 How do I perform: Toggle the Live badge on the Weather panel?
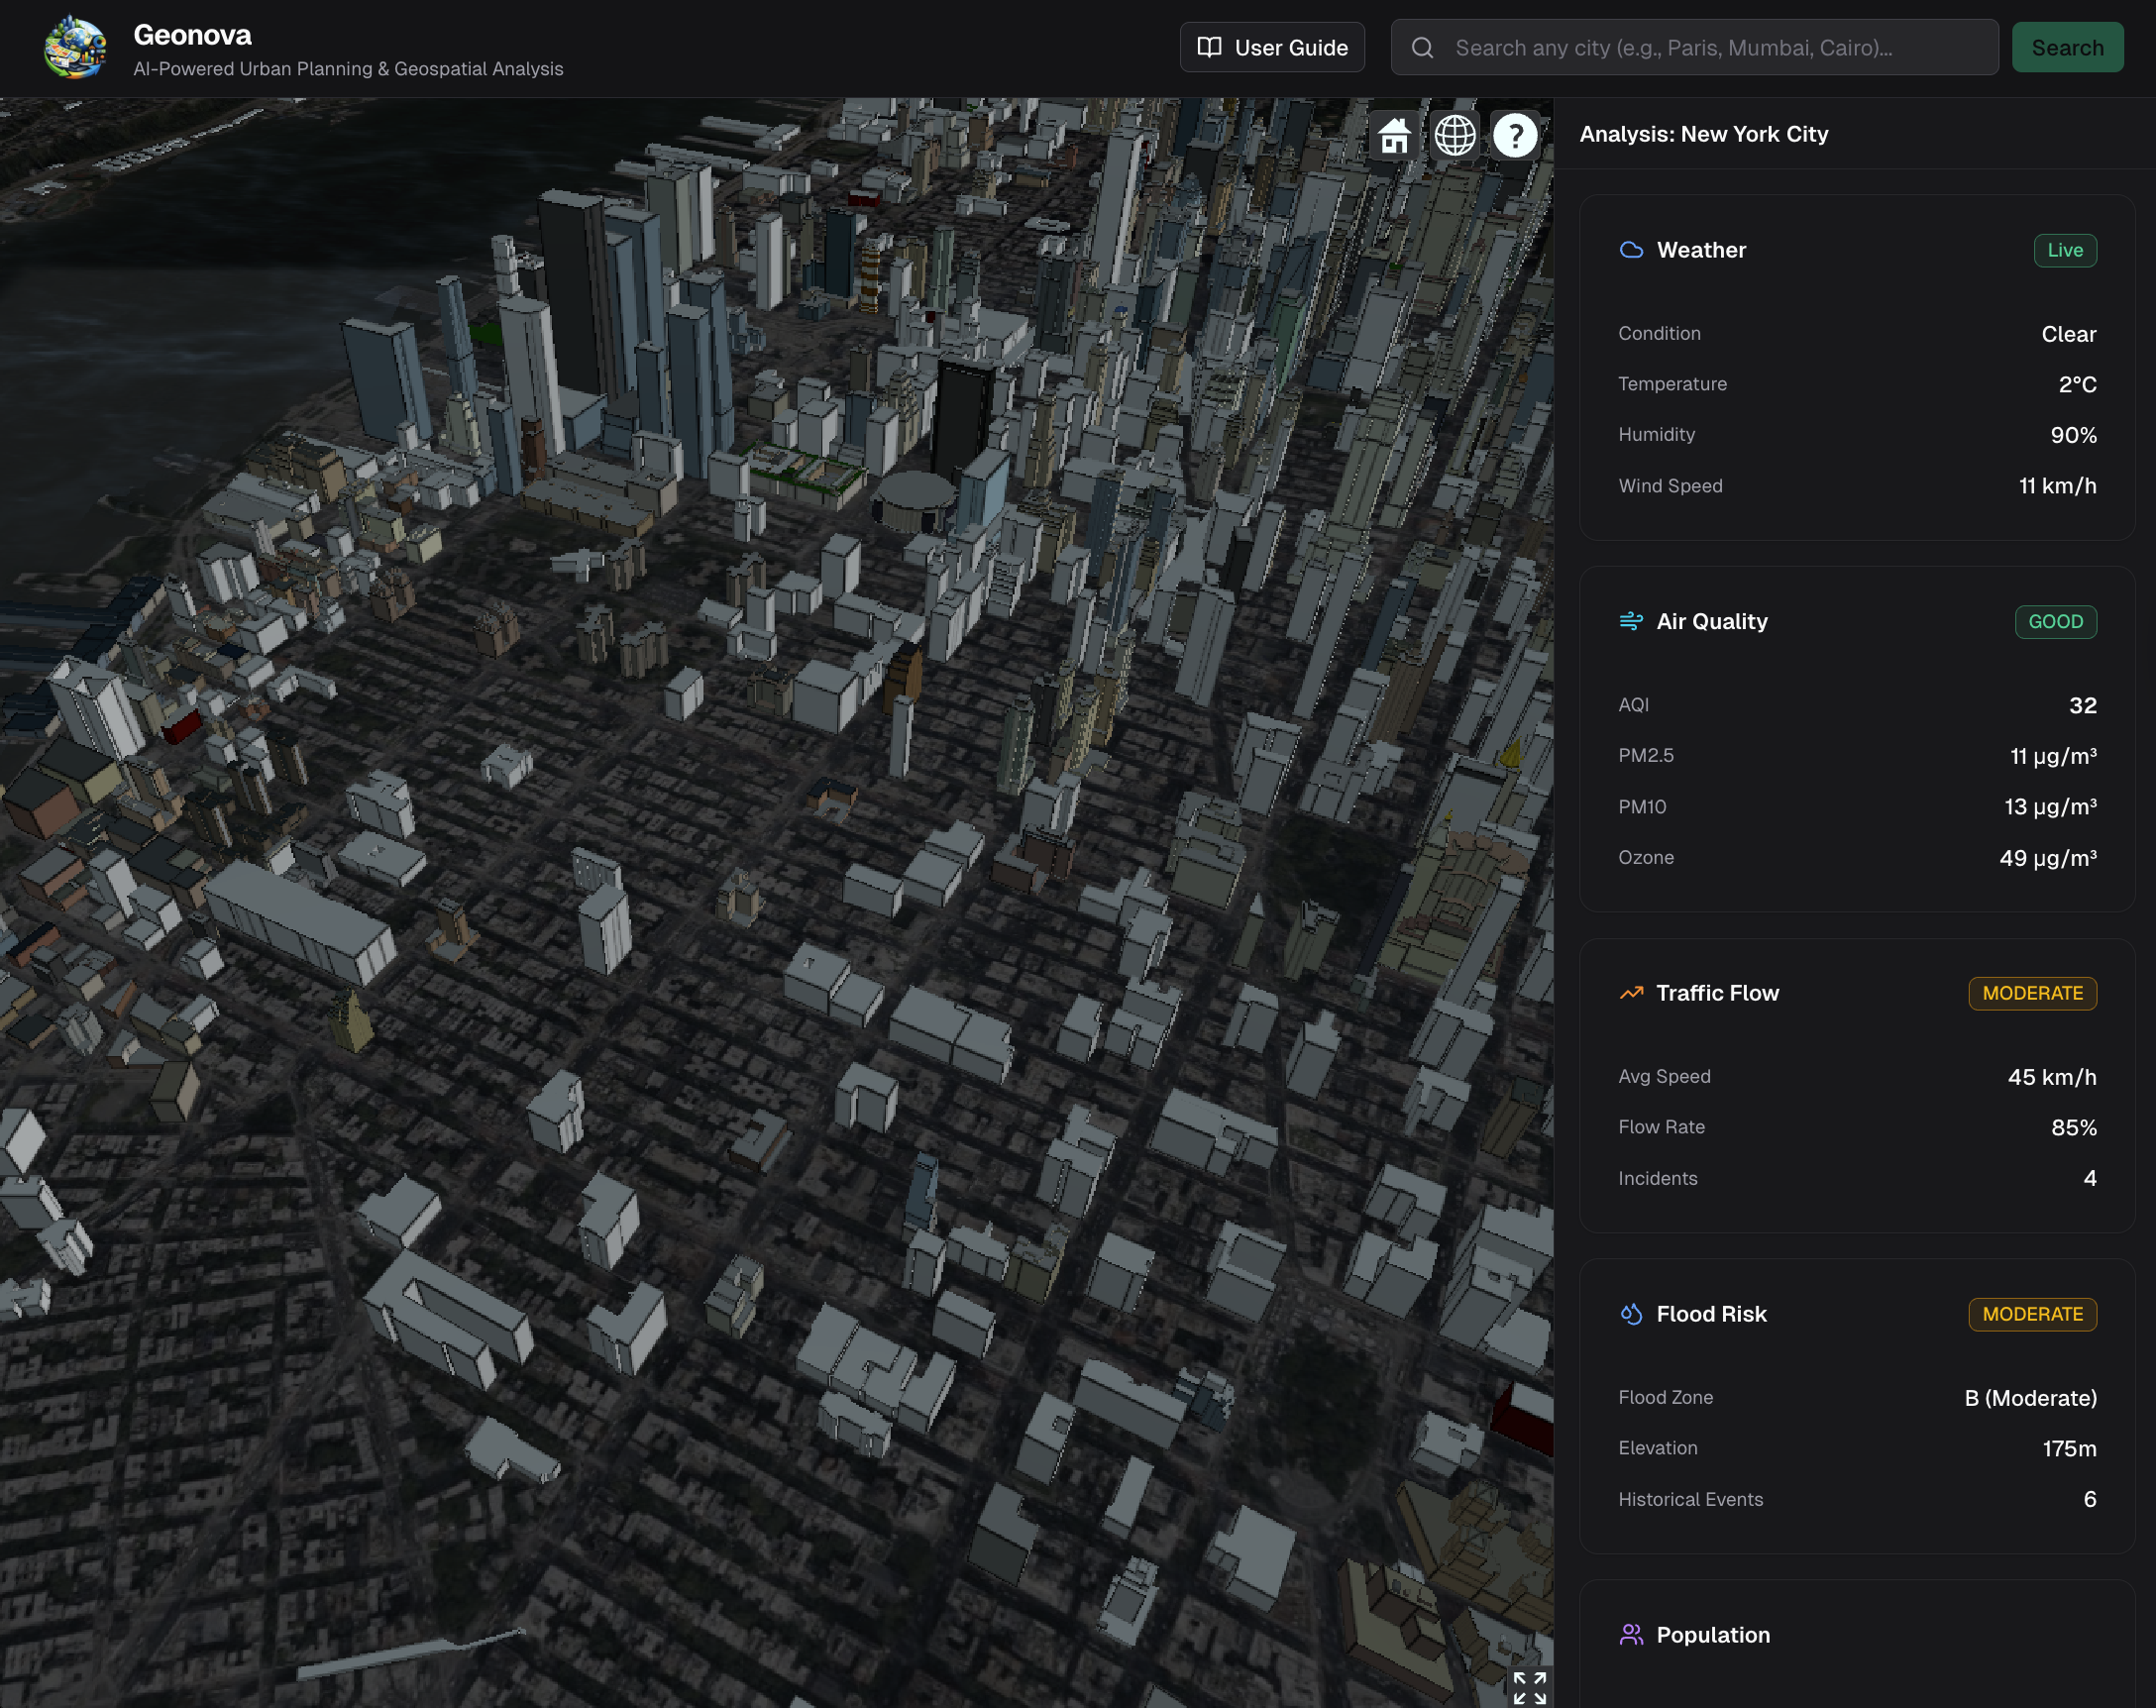2065,250
